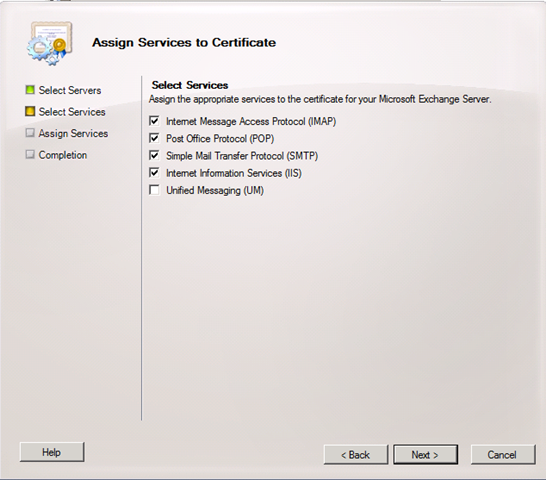Click green Select Servers step indicator

coord(30,90)
